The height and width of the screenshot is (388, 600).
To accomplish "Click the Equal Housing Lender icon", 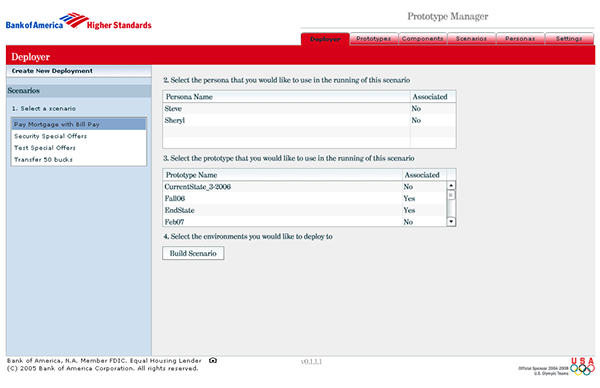I will pyautogui.click(x=213, y=360).
